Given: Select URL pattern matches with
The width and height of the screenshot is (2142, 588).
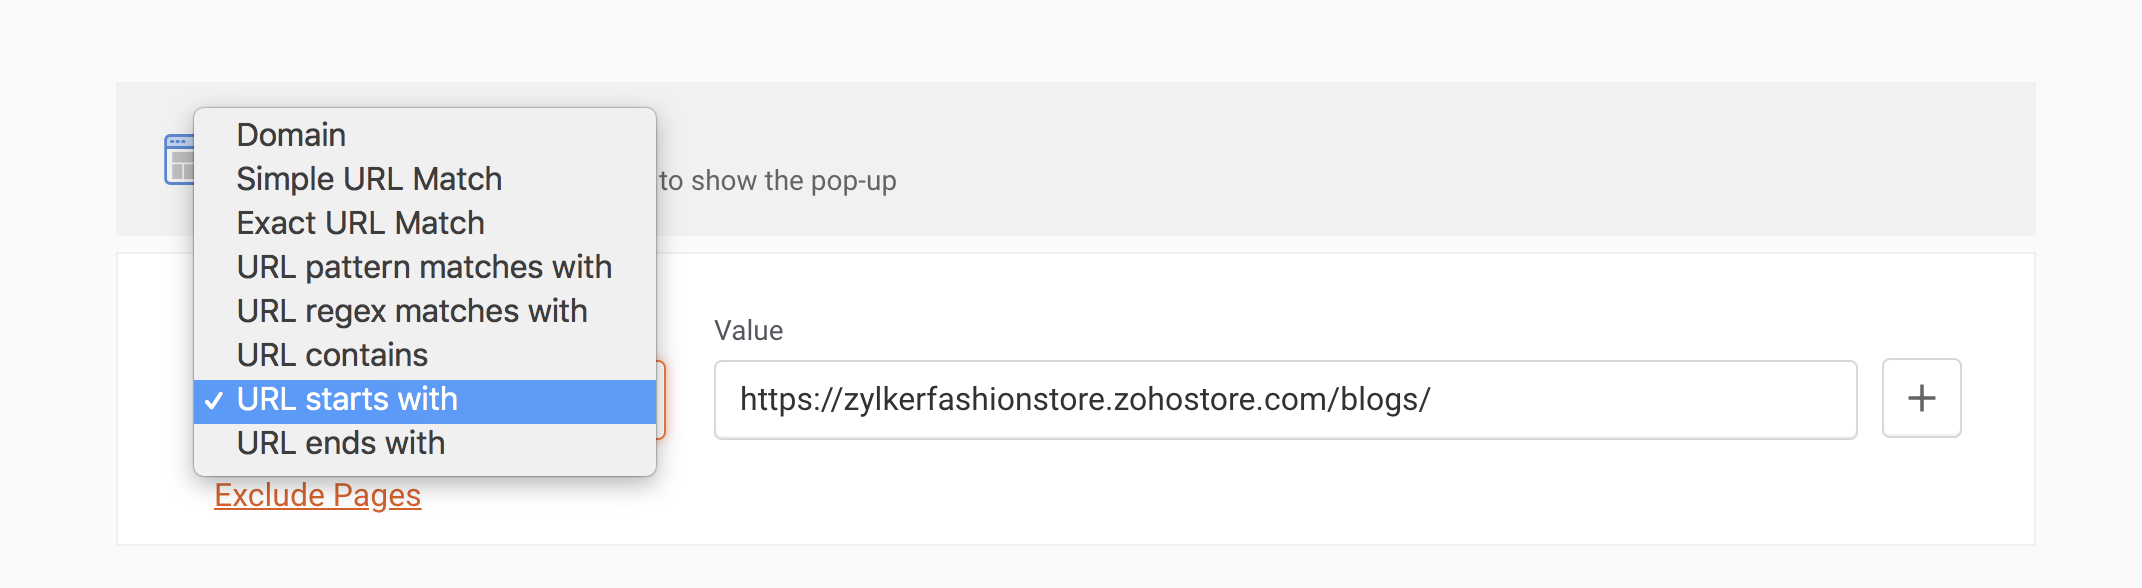Looking at the screenshot, I should pyautogui.click(x=424, y=267).
